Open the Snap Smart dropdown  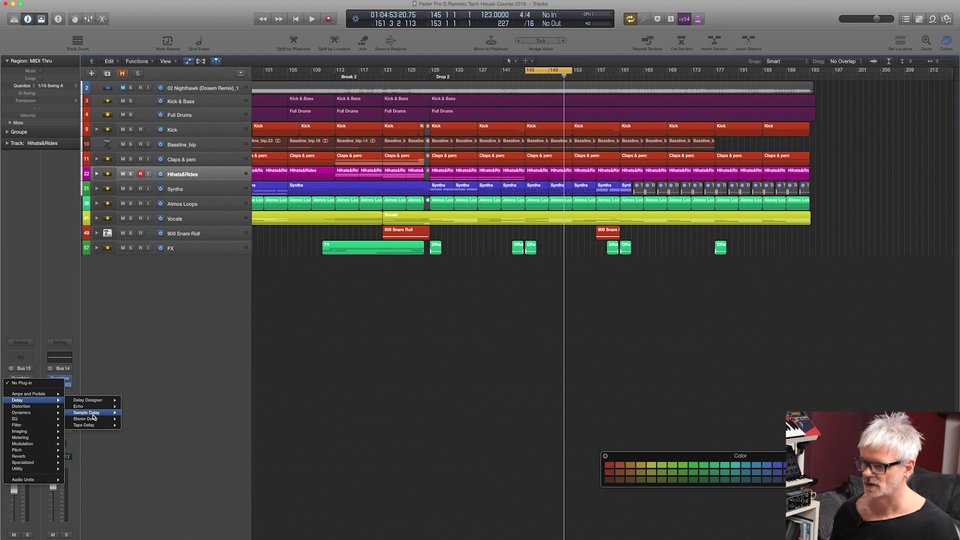click(x=787, y=61)
